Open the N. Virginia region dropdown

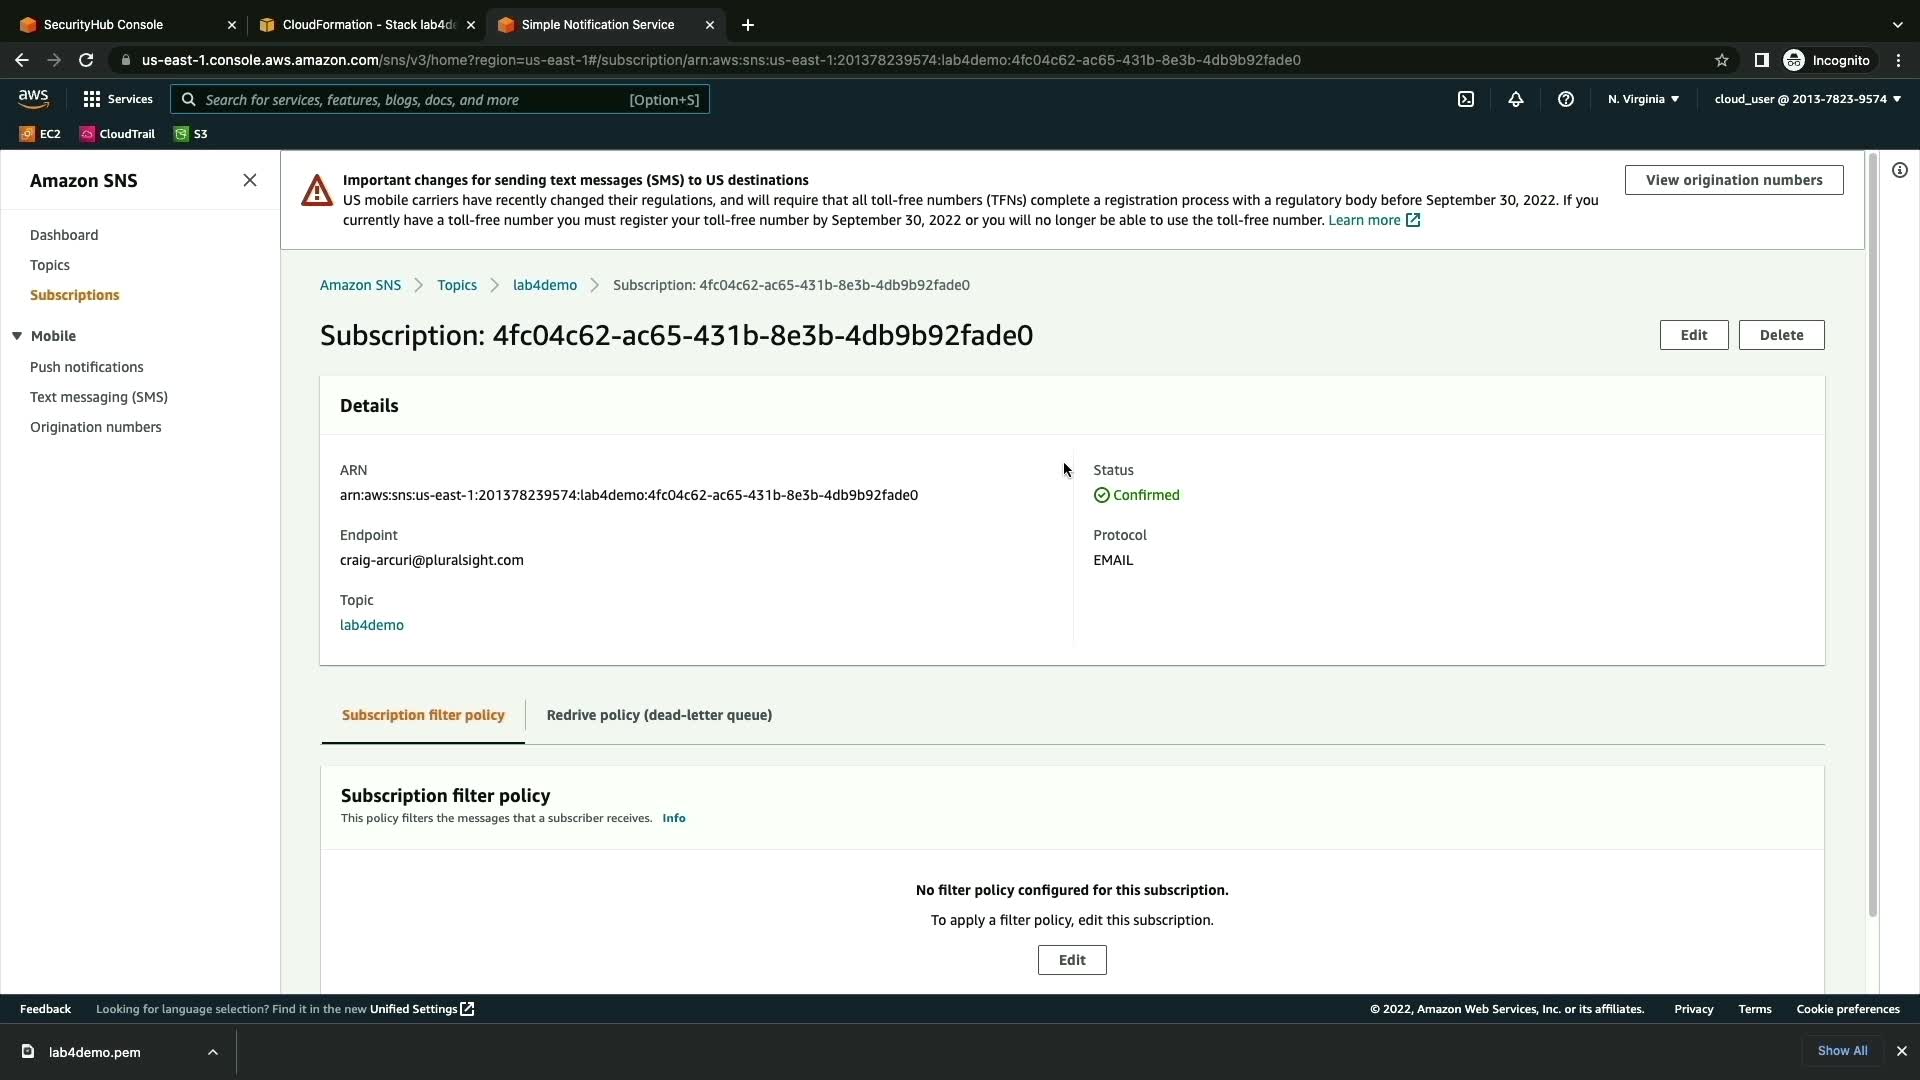point(1643,99)
